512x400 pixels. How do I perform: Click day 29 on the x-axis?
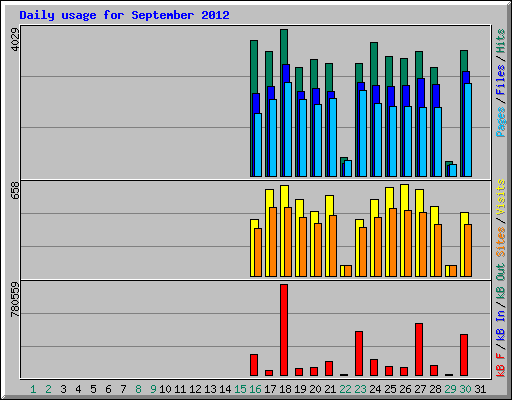coord(450,389)
